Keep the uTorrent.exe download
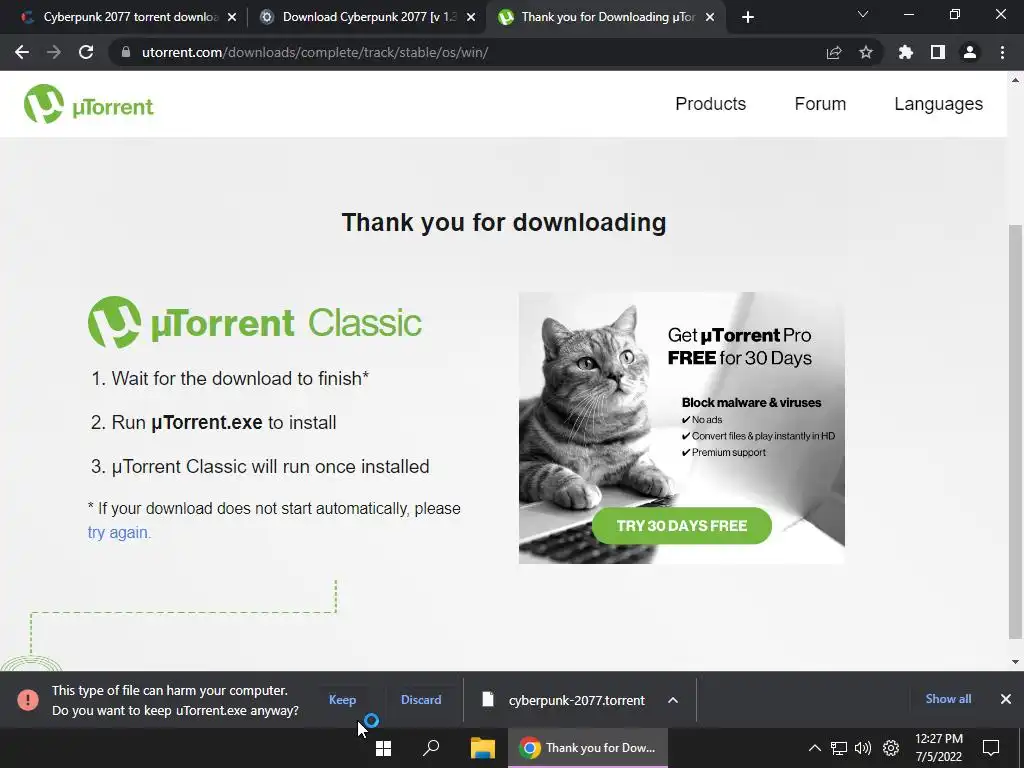This screenshot has height=768, width=1024. point(342,700)
